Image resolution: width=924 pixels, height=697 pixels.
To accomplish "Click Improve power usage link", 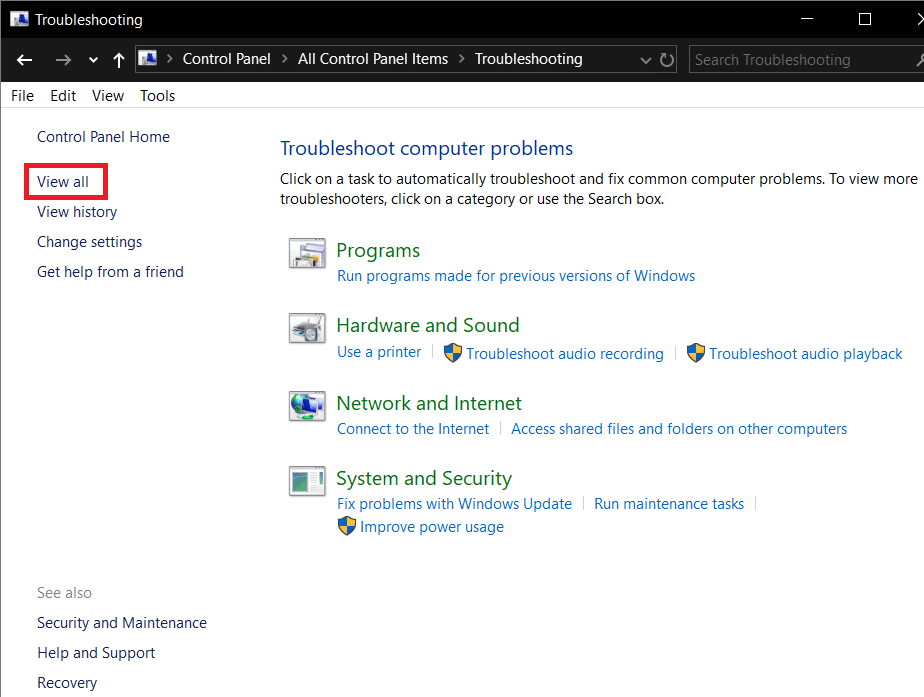I will coord(431,527).
